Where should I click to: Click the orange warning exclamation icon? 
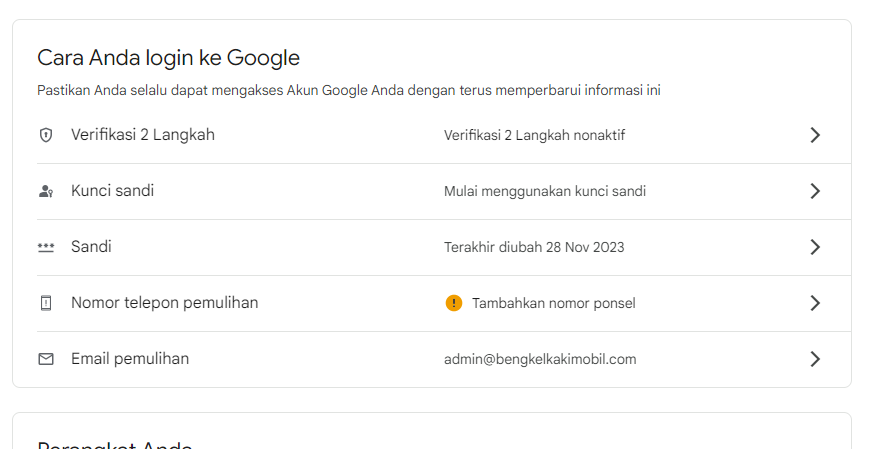[x=454, y=303]
